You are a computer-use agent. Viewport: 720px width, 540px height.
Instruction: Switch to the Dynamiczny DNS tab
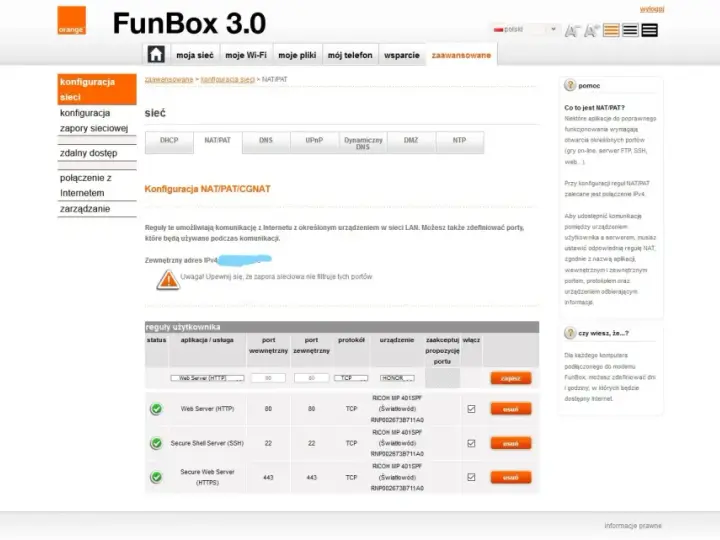pyautogui.click(x=363, y=143)
